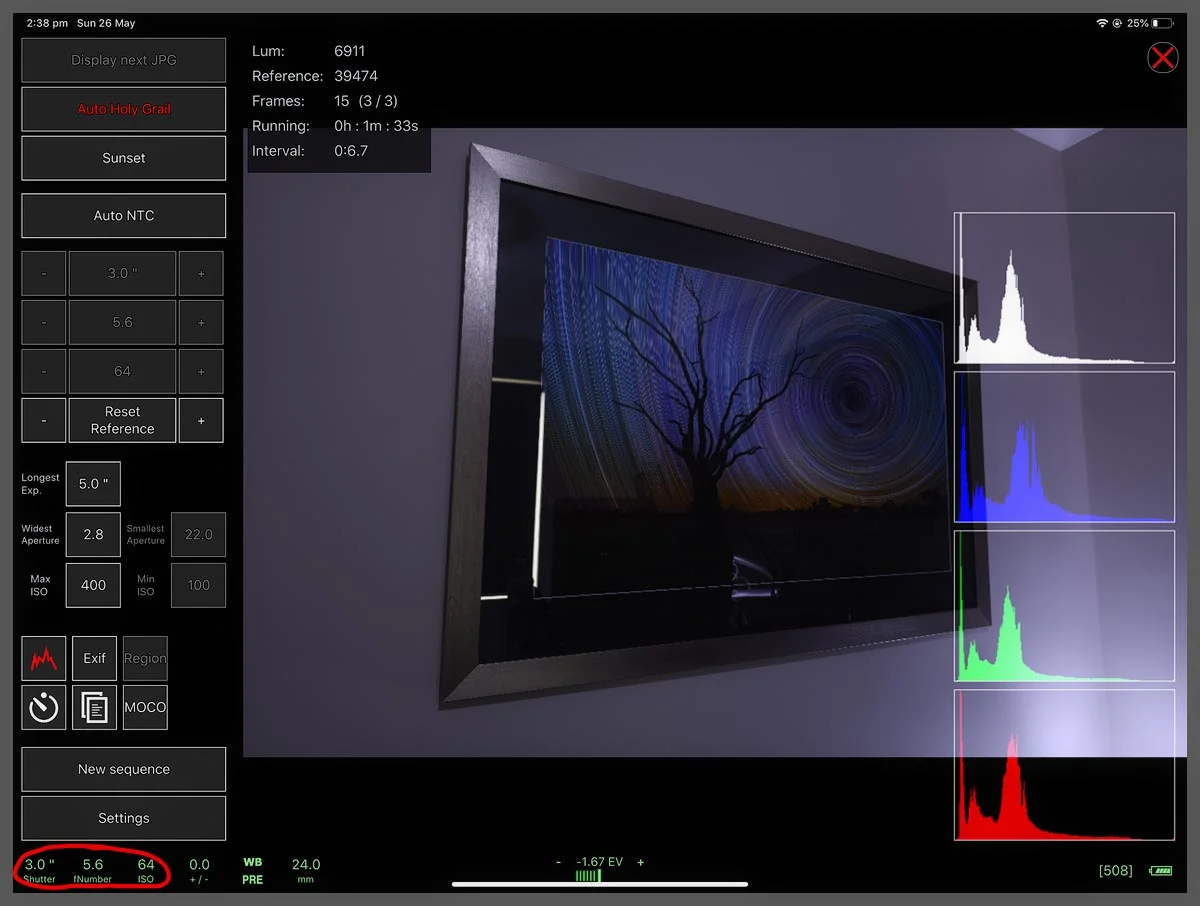The height and width of the screenshot is (906, 1200).
Task: Increase shutter speed with plus button
Action: pyautogui.click(x=201, y=273)
